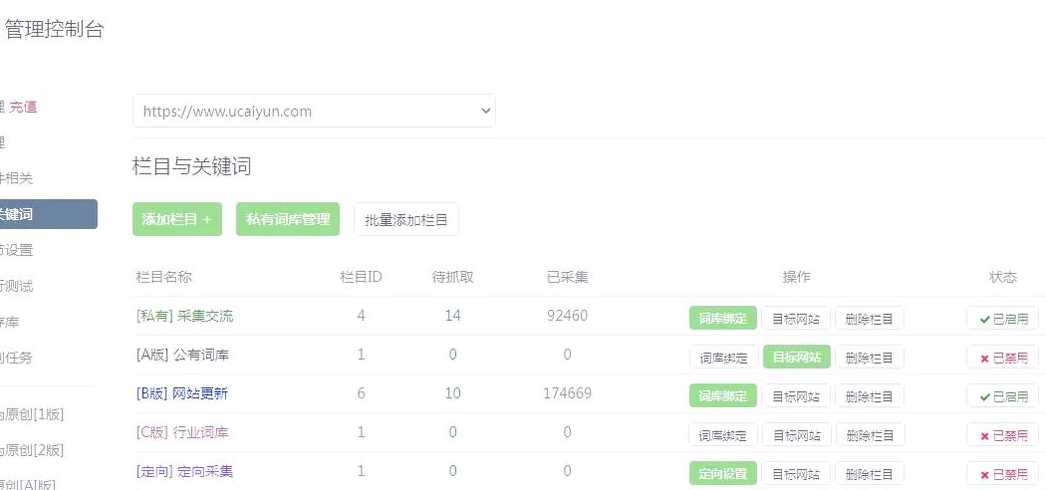Open the [定向] 定向采集 column link
1046x490 pixels.
coord(184,471)
